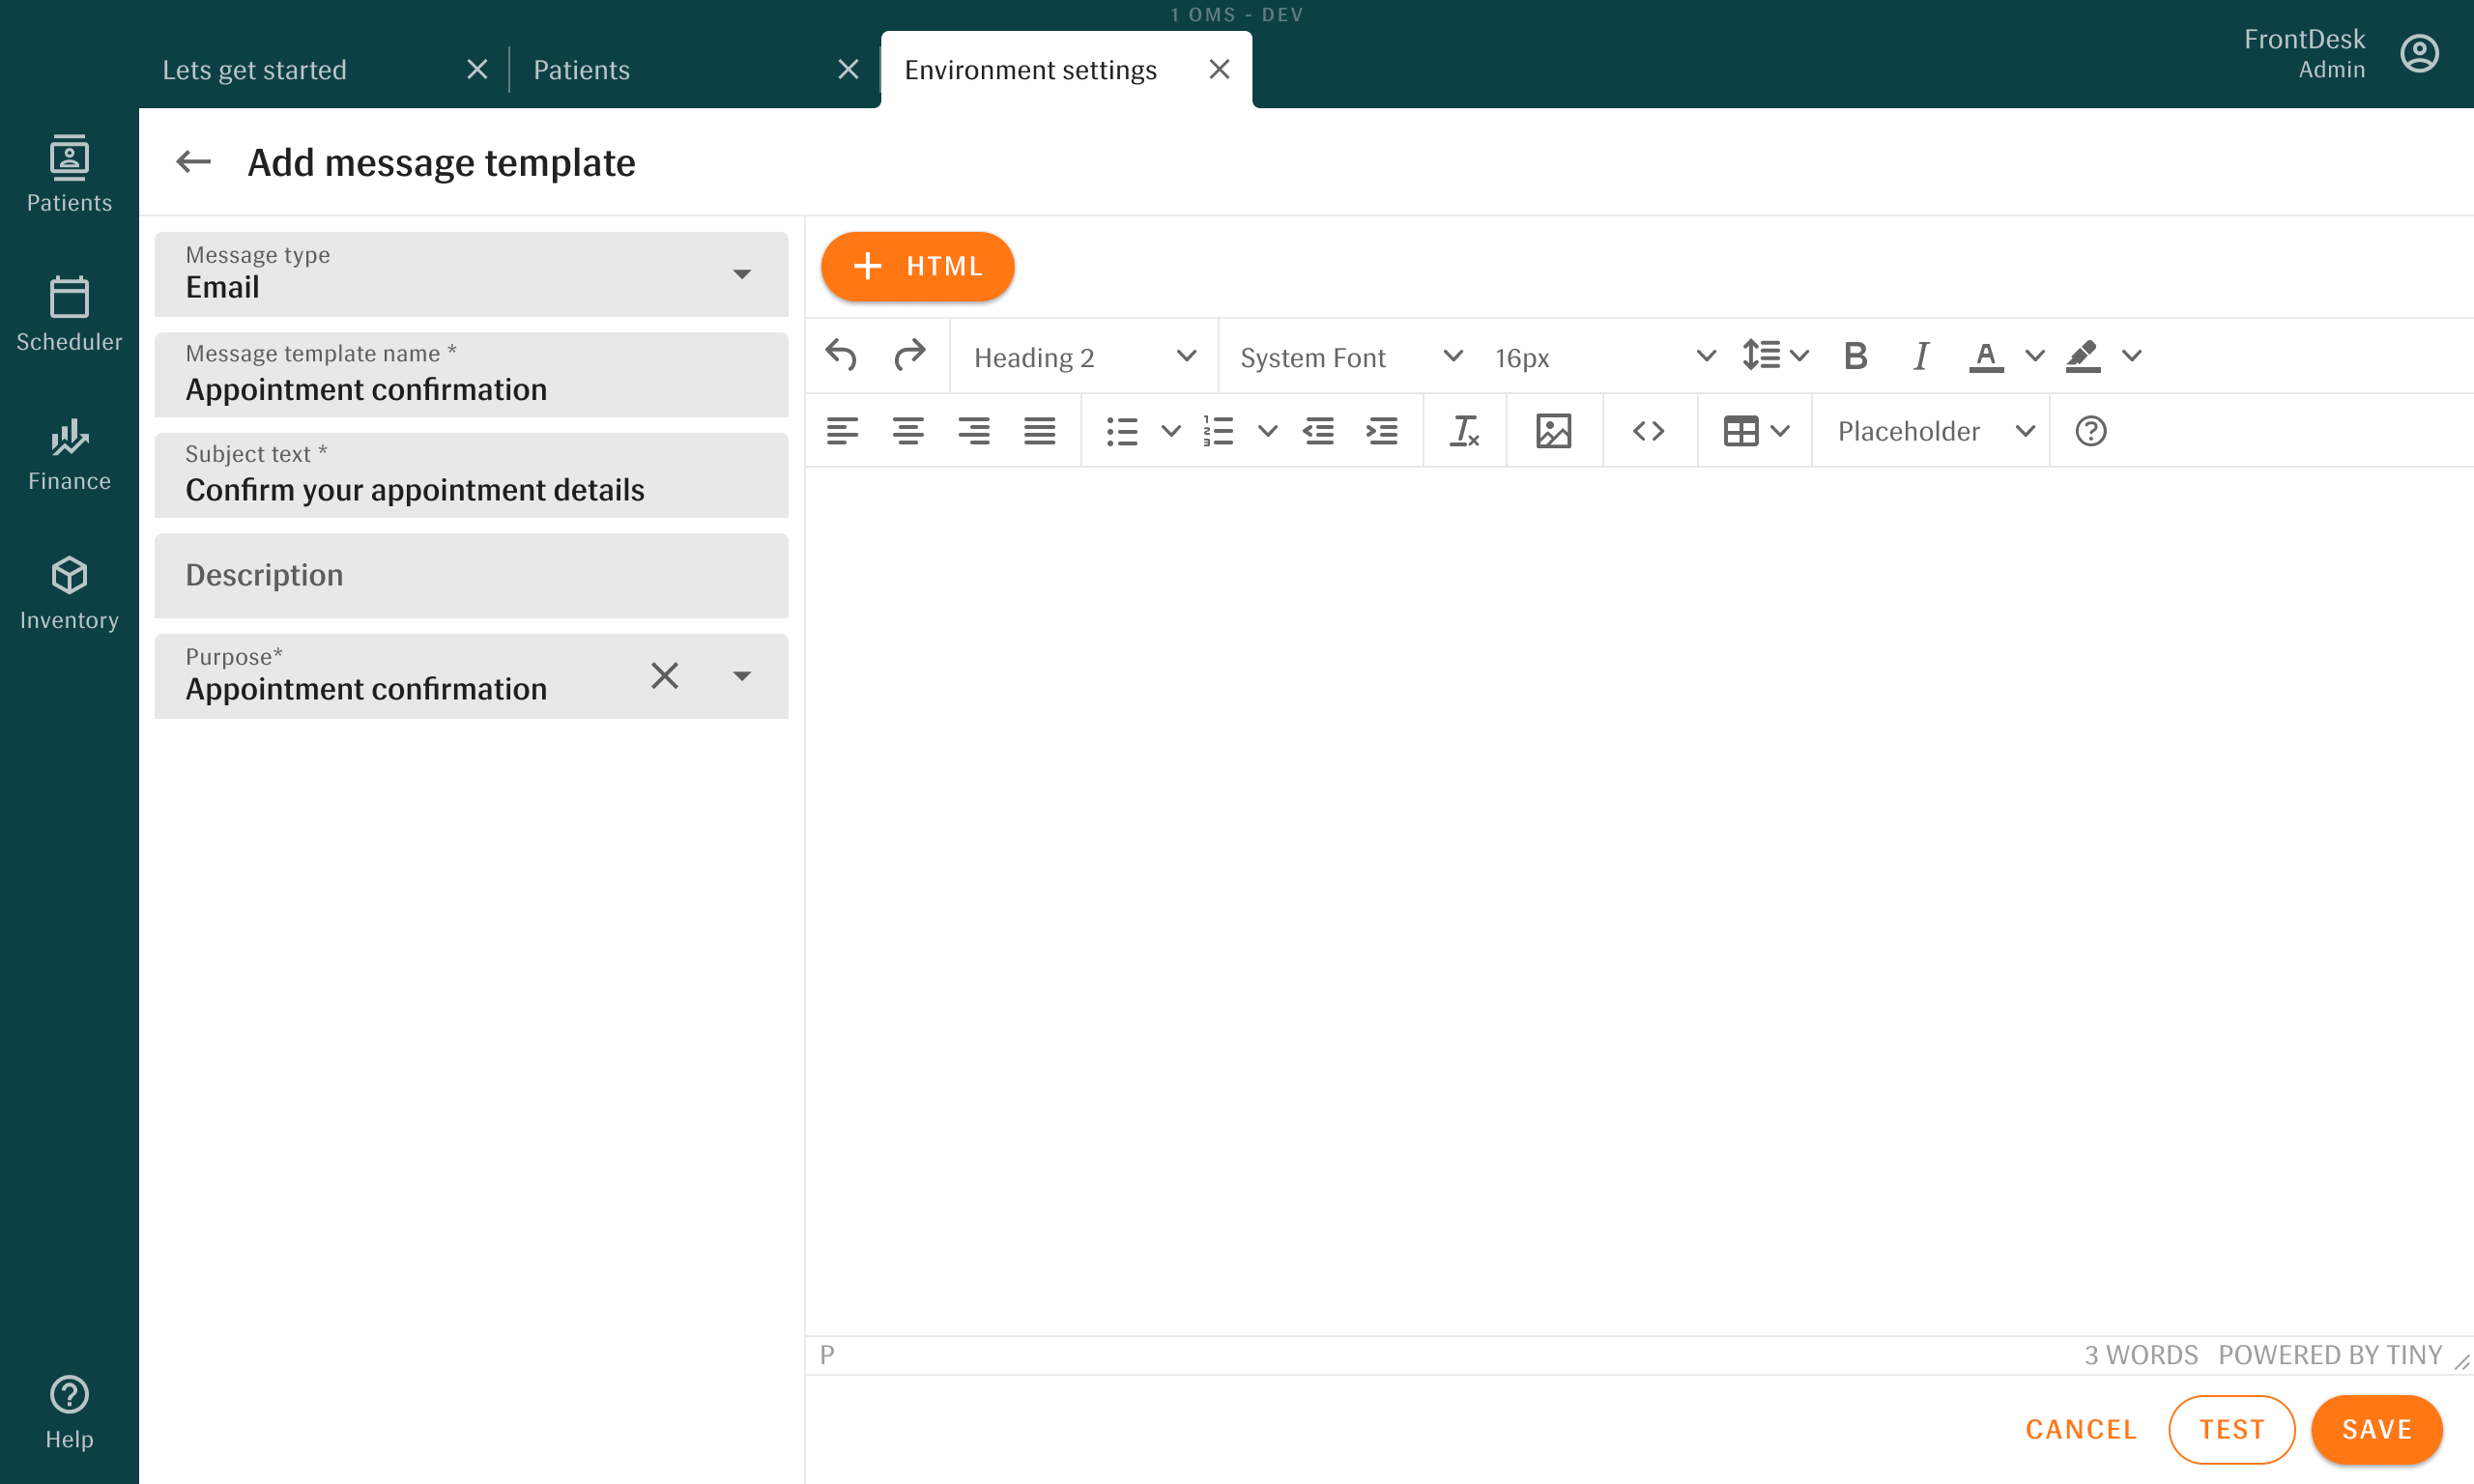Switch to the Patients tab

coord(581,69)
